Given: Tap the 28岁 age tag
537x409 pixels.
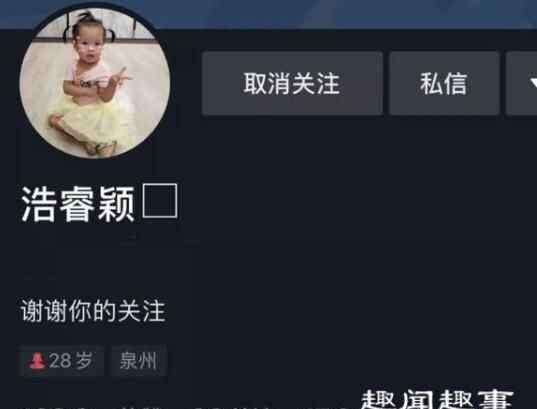Looking at the screenshot, I should coord(62,361).
